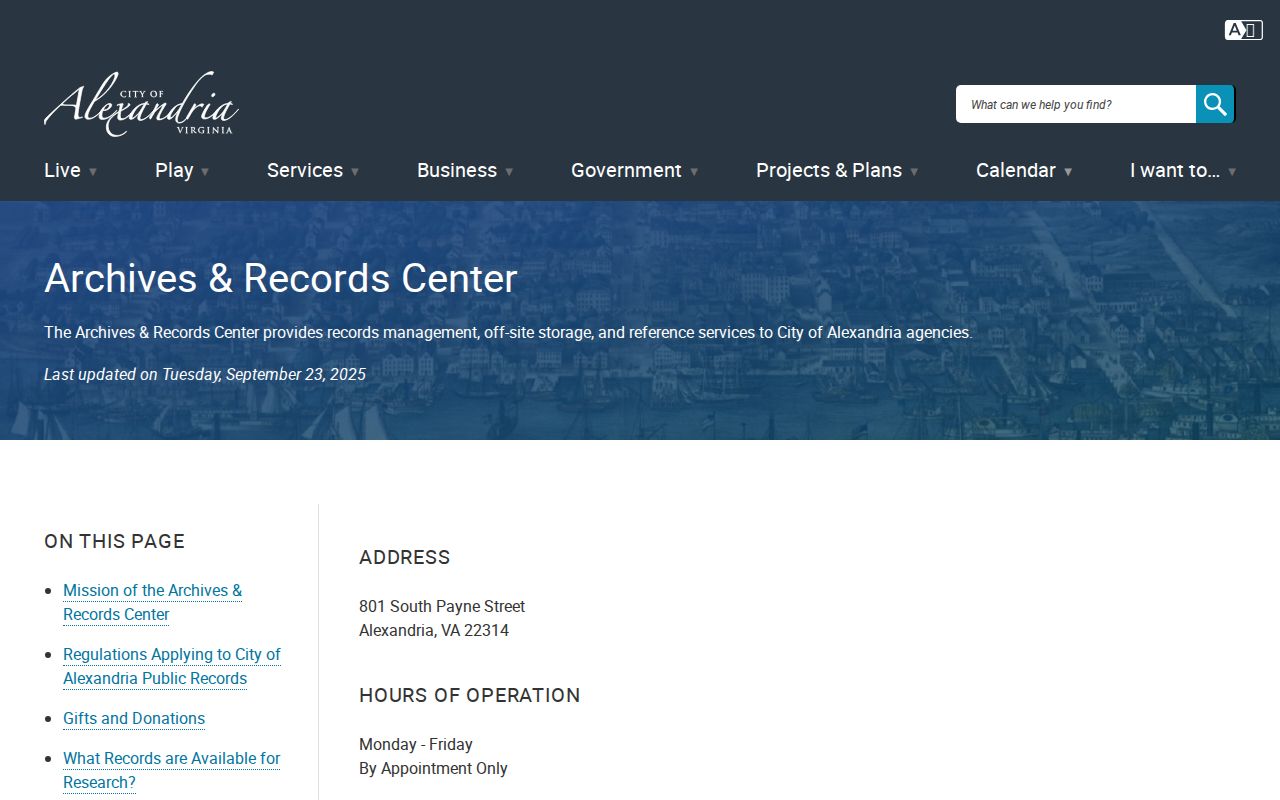
Task: Click the 'HOURS OF OPERATION' heading
Action: 470,695
